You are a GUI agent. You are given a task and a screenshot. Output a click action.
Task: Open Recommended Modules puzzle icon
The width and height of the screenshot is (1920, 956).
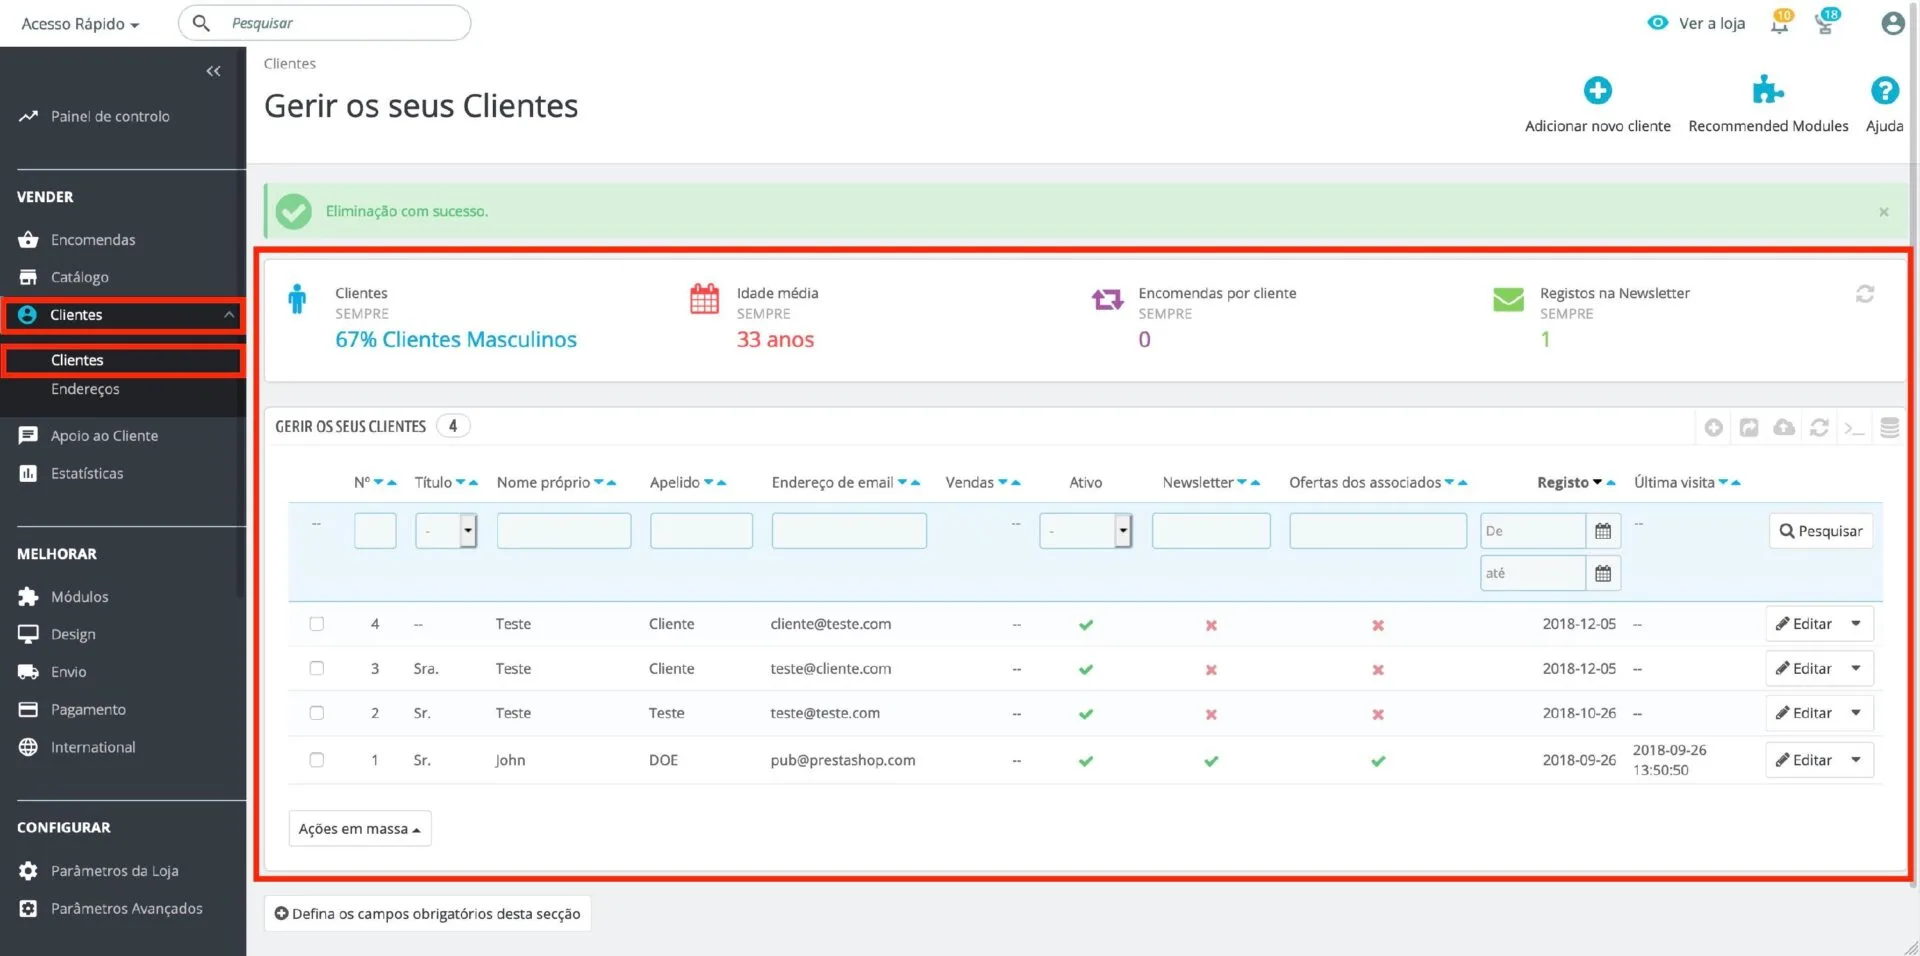pyautogui.click(x=1767, y=91)
